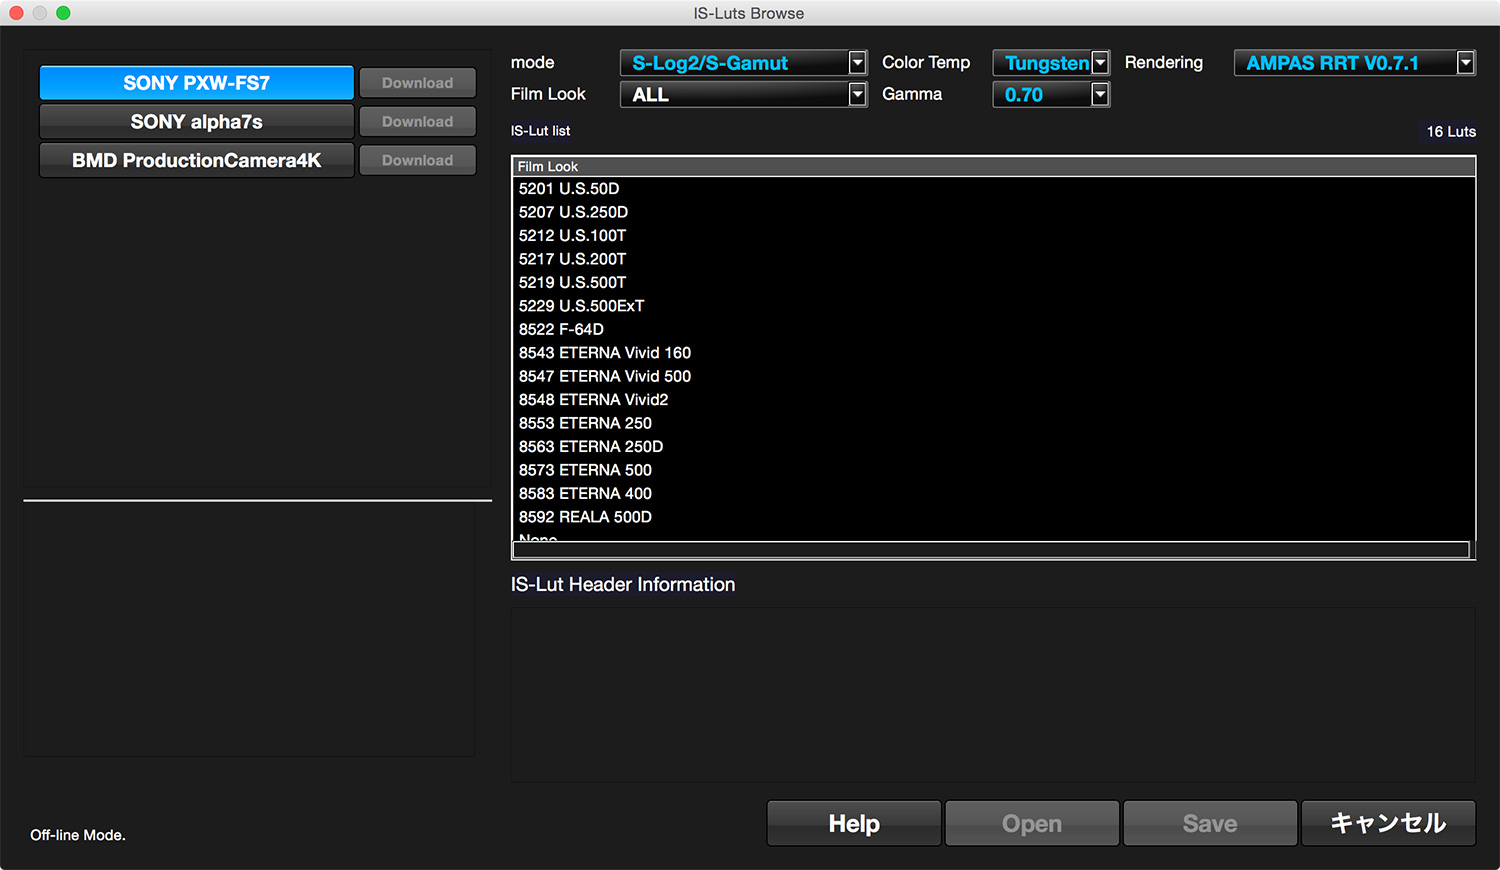Click the horizontal scrollbar under LUT list
Image resolution: width=1500 pixels, height=870 pixels.
990,550
